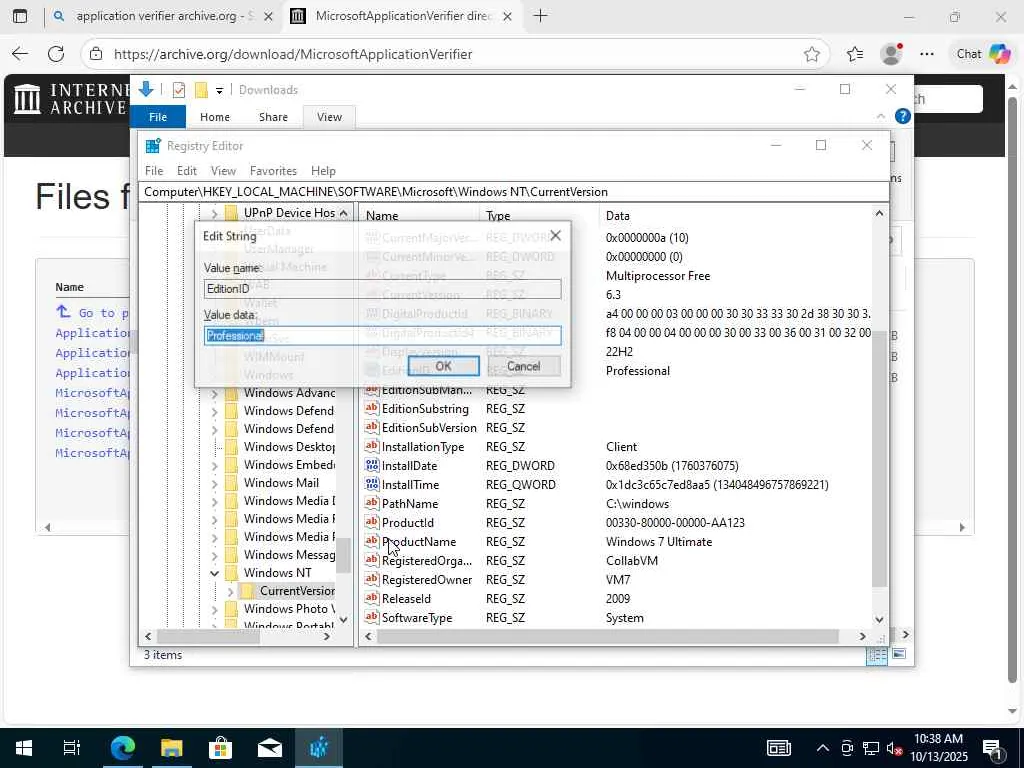Switch to the View ribbon tab
This screenshot has height=768, width=1024.
click(329, 117)
